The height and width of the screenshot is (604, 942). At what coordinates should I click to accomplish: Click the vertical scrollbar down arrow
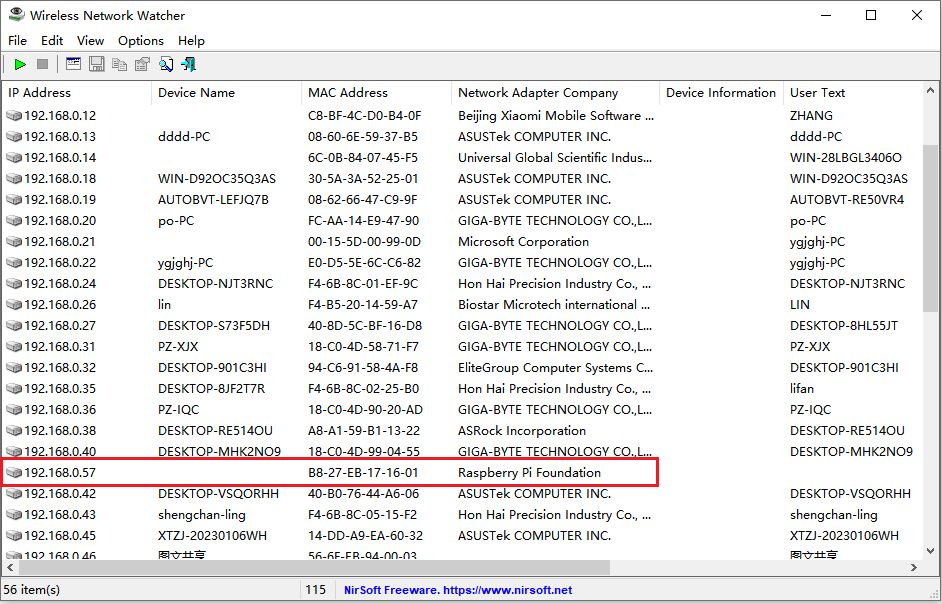coord(930,549)
